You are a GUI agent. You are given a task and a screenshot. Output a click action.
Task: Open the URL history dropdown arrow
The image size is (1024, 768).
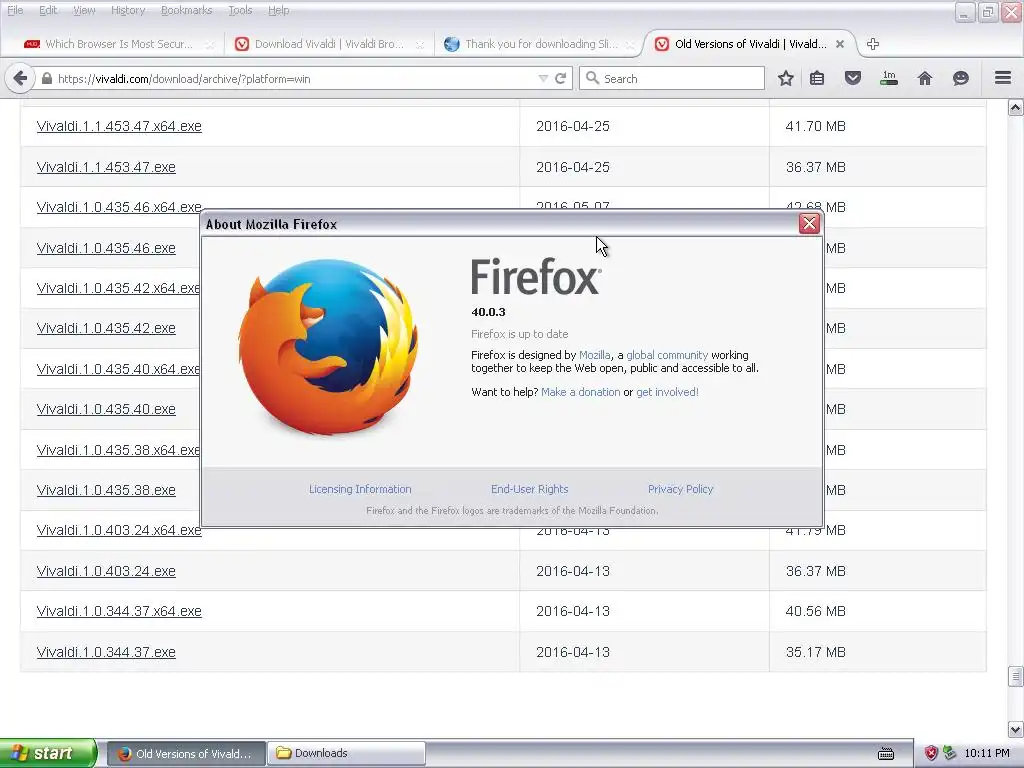(x=543, y=78)
